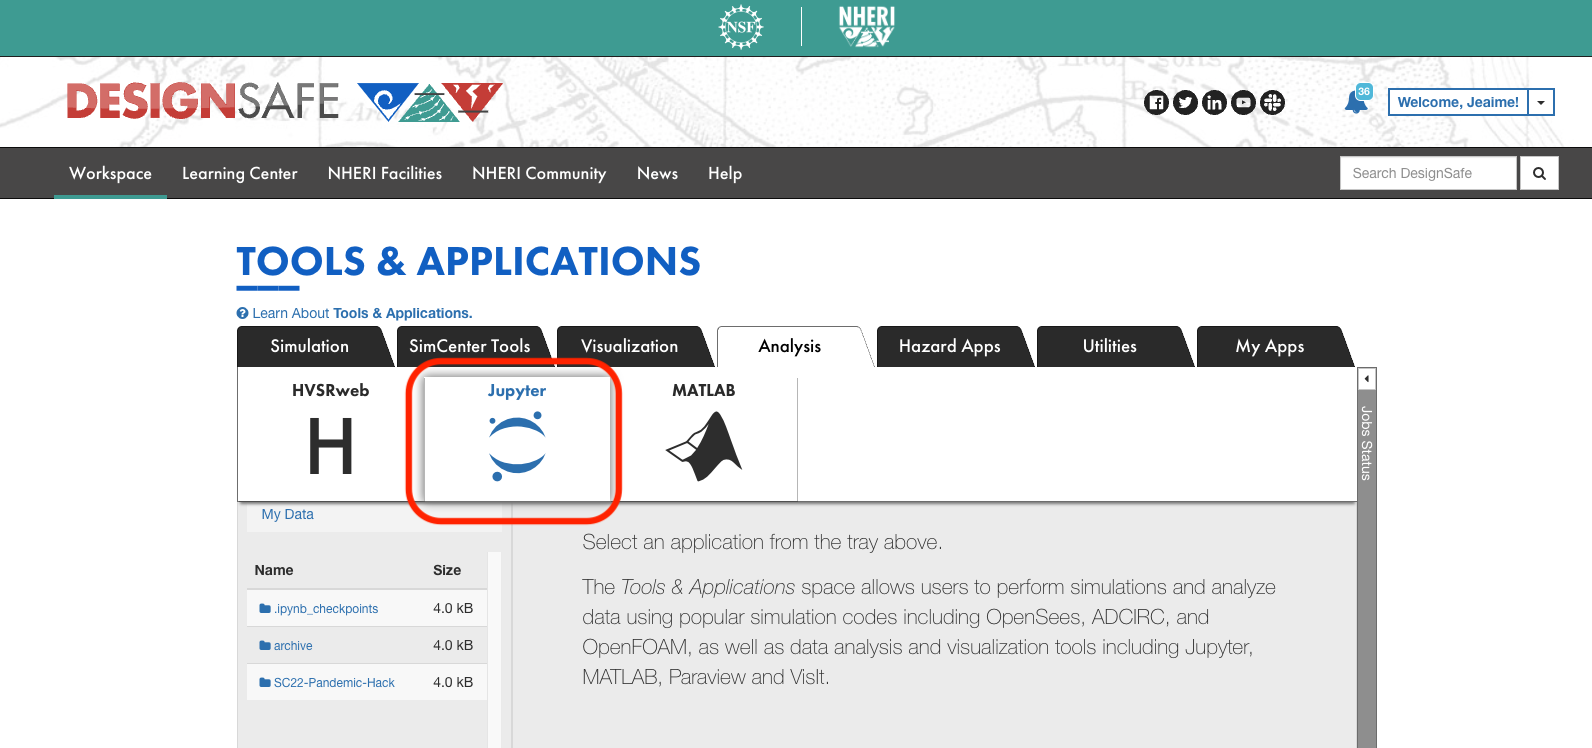The image size is (1592, 748).
Task: Click the Size column header
Action: click(x=447, y=570)
